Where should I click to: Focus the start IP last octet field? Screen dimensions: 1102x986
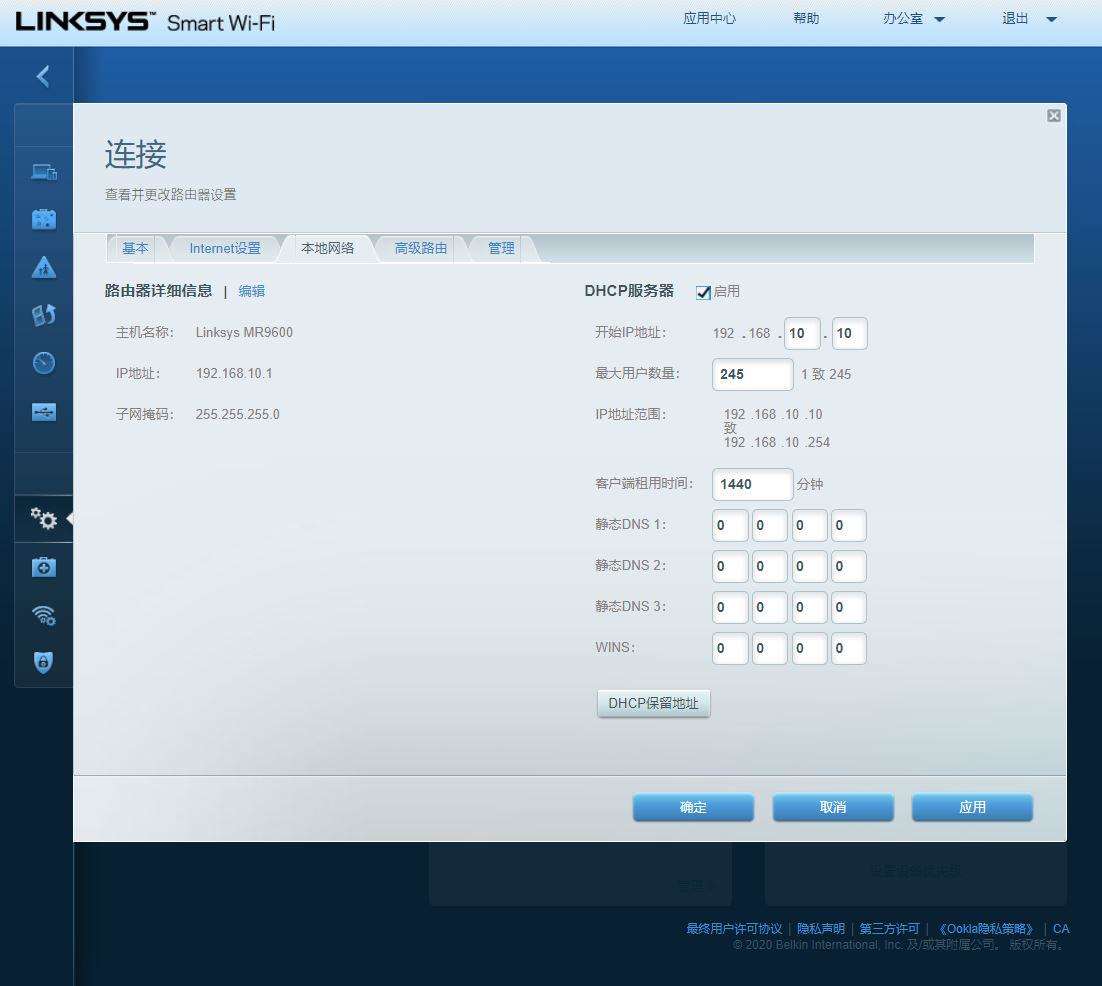point(850,333)
